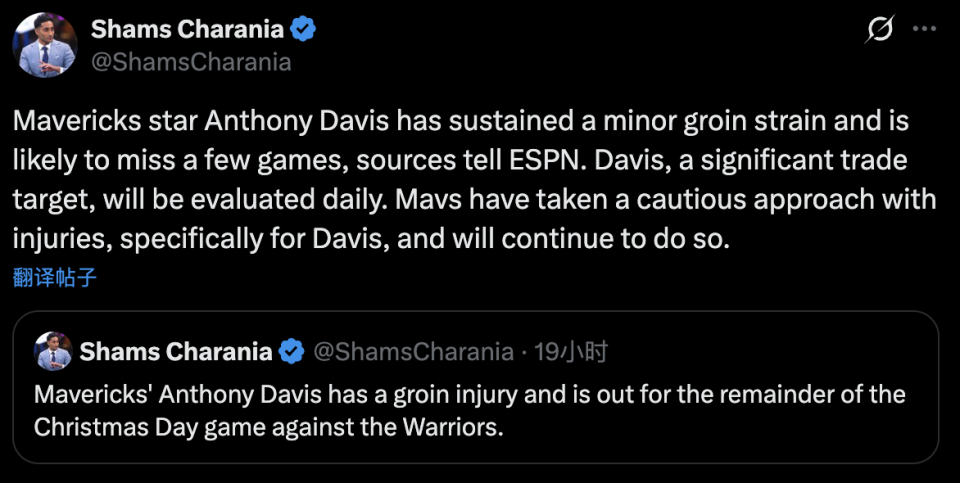Viewport: 960px width, 483px height.
Task: Click the verified badge beside the main author name
Action: [x=303, y=30]
